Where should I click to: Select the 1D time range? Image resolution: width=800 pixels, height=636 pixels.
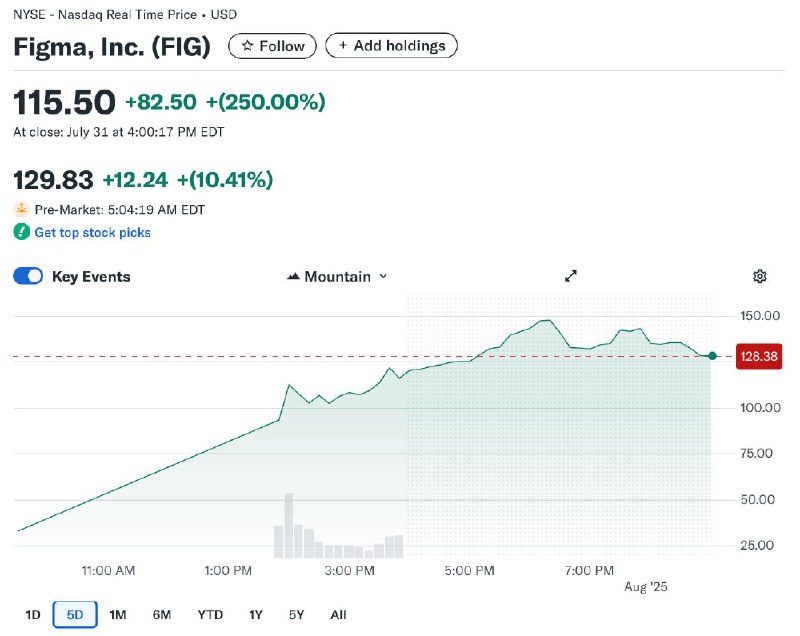click(33, 615)
